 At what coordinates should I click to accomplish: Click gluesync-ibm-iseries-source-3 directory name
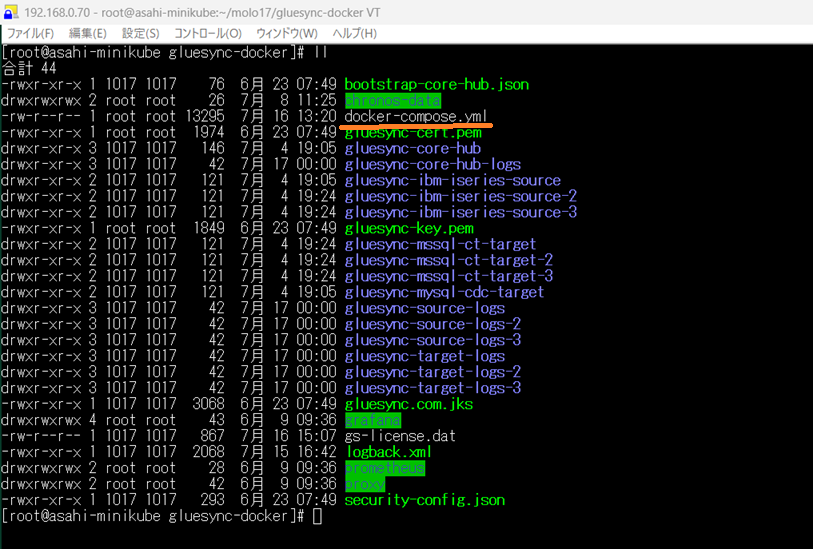click(460, 213)
